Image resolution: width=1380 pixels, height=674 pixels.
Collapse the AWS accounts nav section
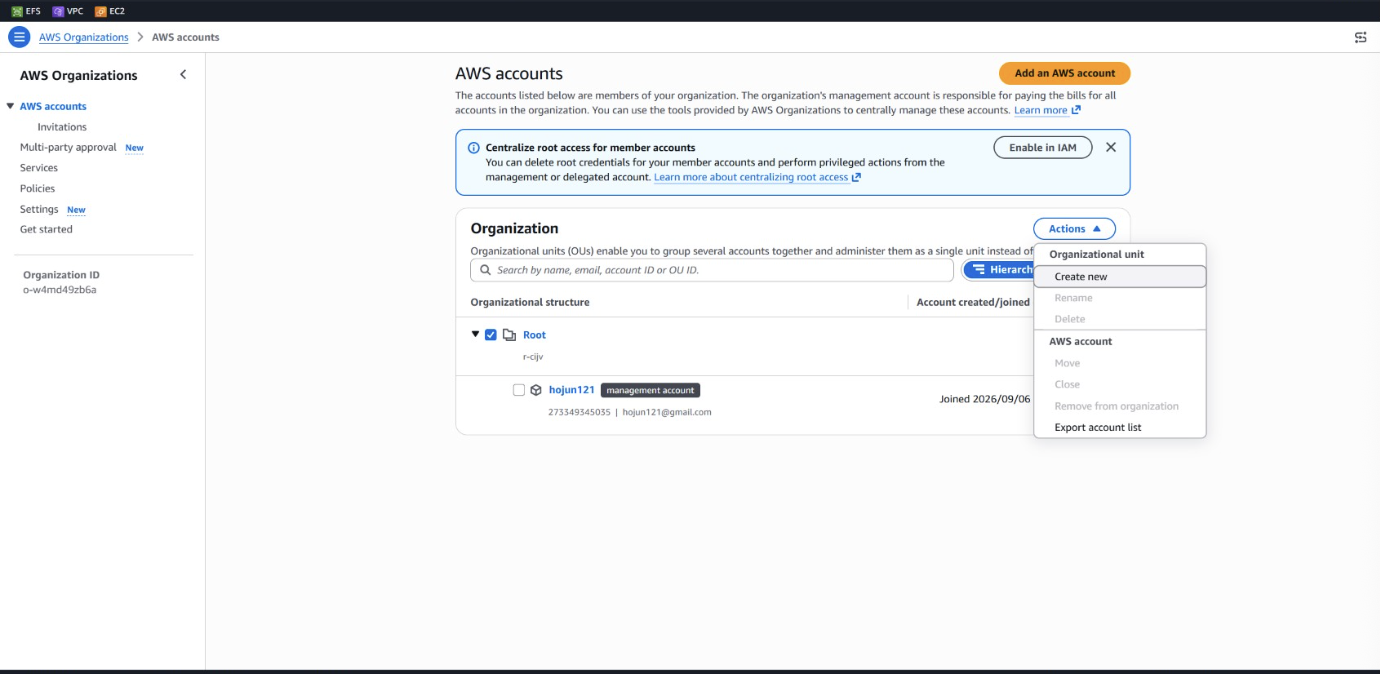click(10, 106)
